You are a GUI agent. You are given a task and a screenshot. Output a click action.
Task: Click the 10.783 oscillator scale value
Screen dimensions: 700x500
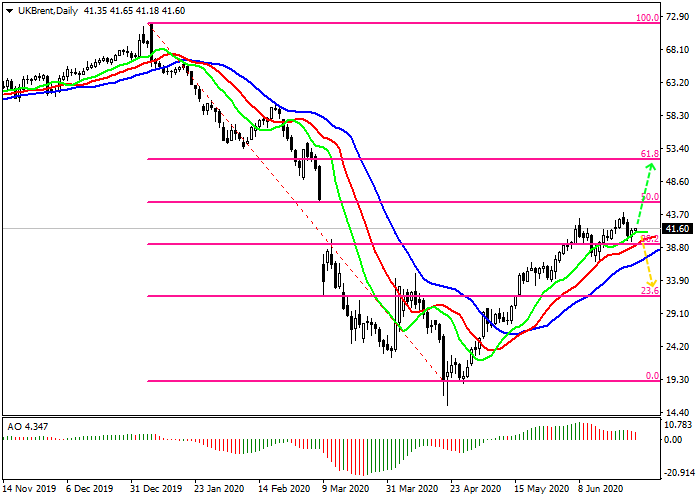click(x=679, y=425)
